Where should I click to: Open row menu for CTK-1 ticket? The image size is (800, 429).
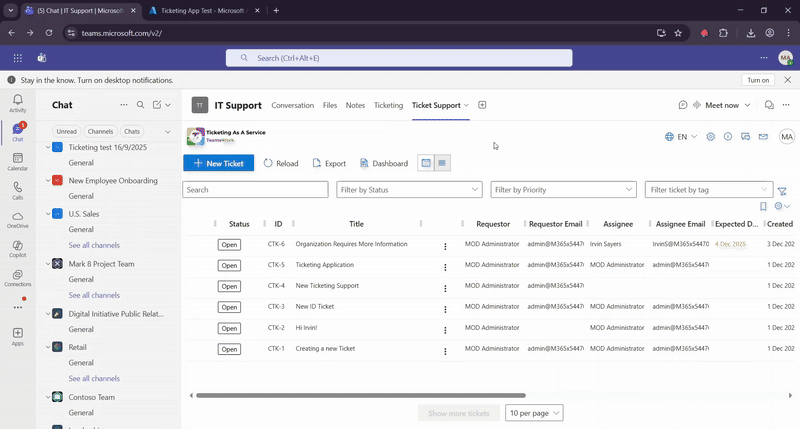tap(445, 351)
